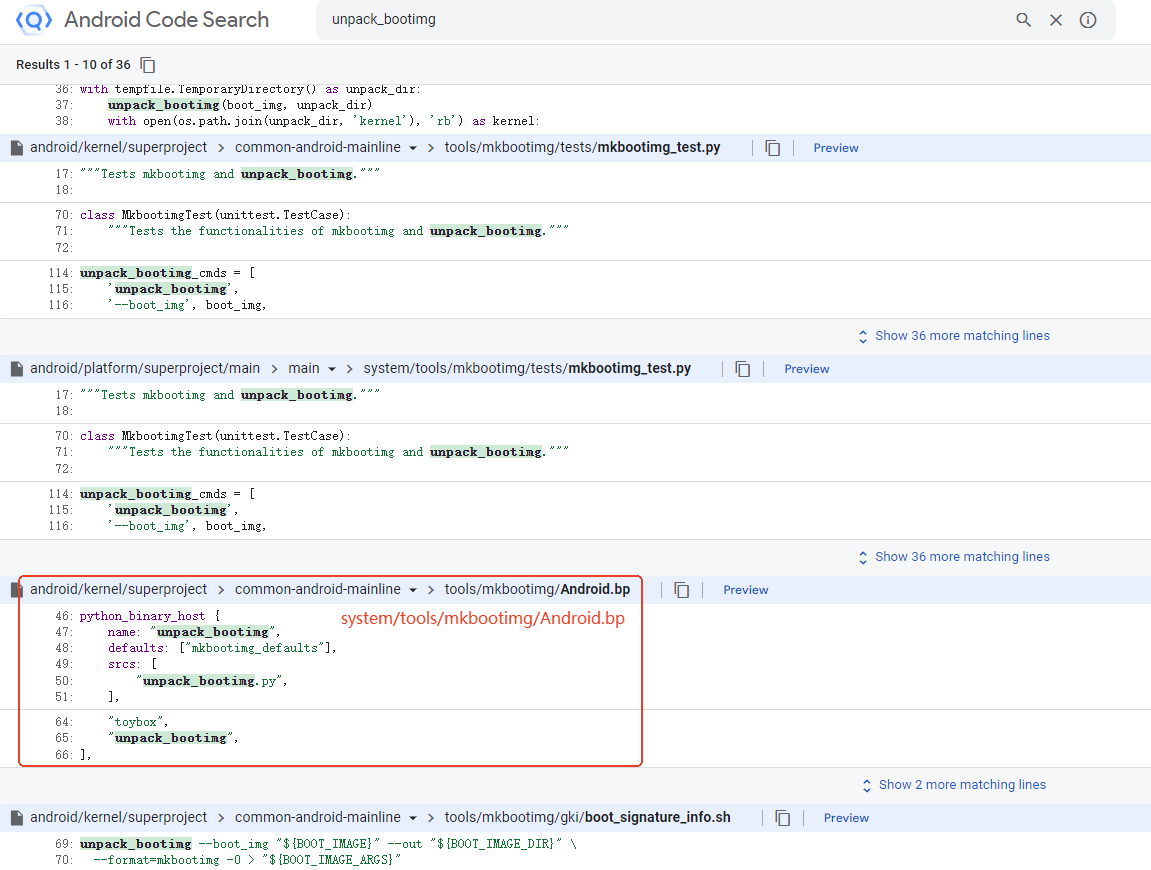Expand first Show 36 more matching lines

[x=954, y=336]
